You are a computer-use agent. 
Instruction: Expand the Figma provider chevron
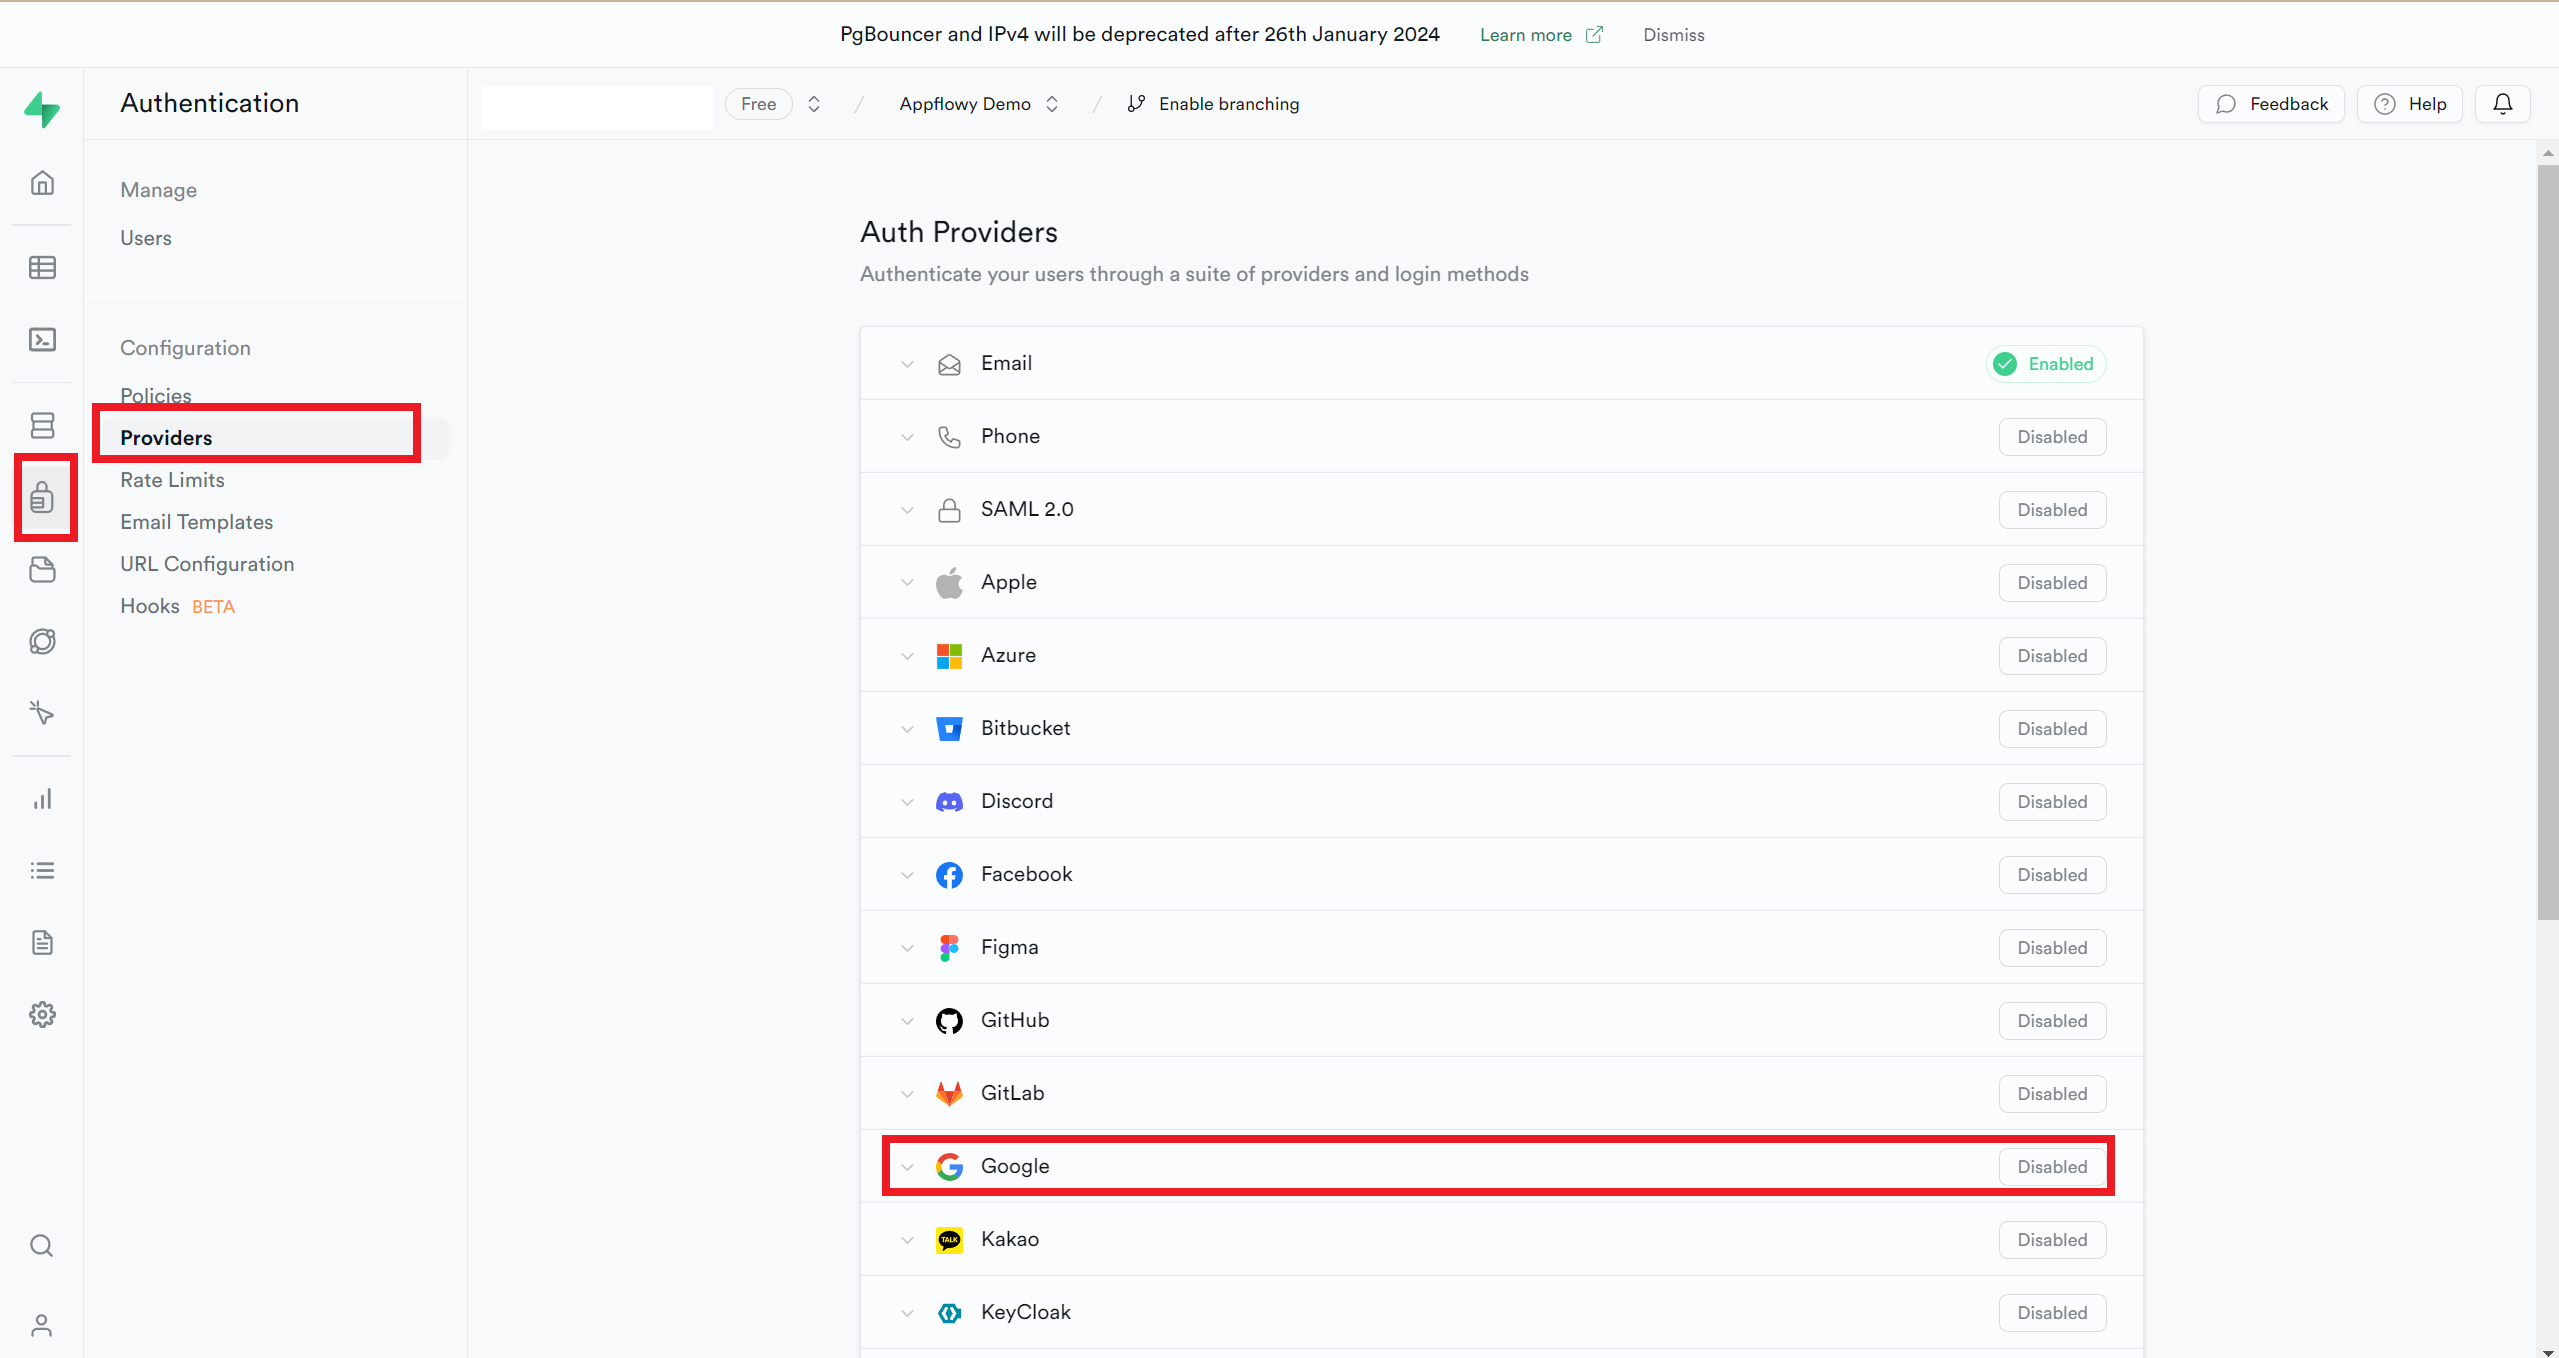pos(907,948)
